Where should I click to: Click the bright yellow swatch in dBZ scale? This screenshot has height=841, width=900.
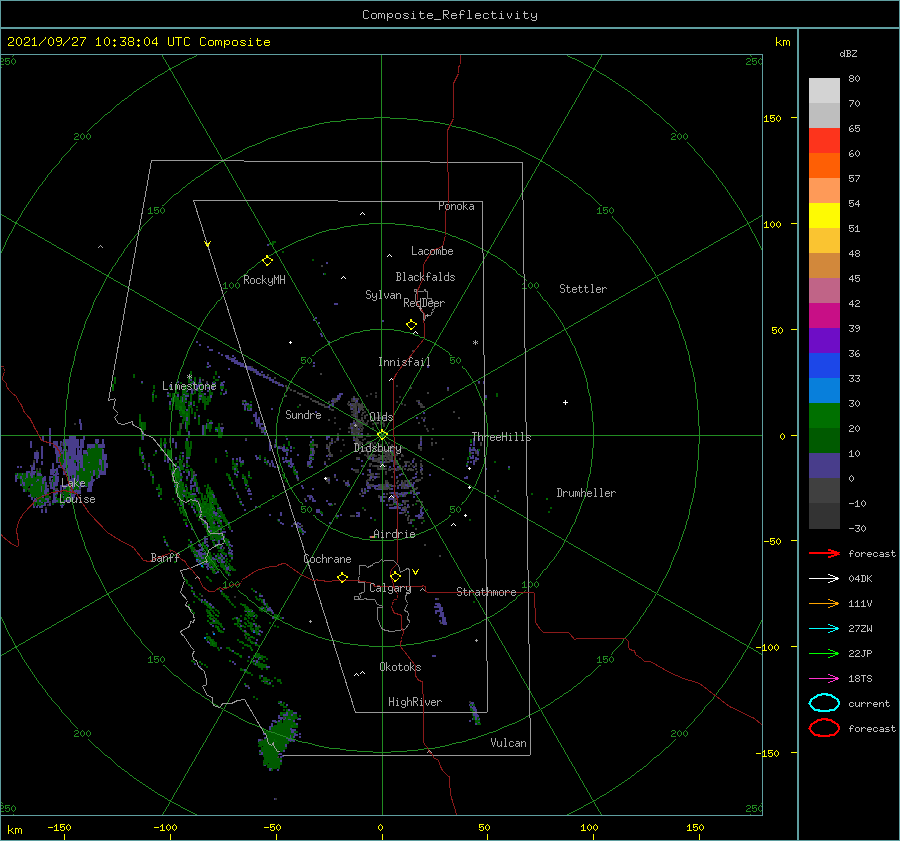tap(824, 216)
